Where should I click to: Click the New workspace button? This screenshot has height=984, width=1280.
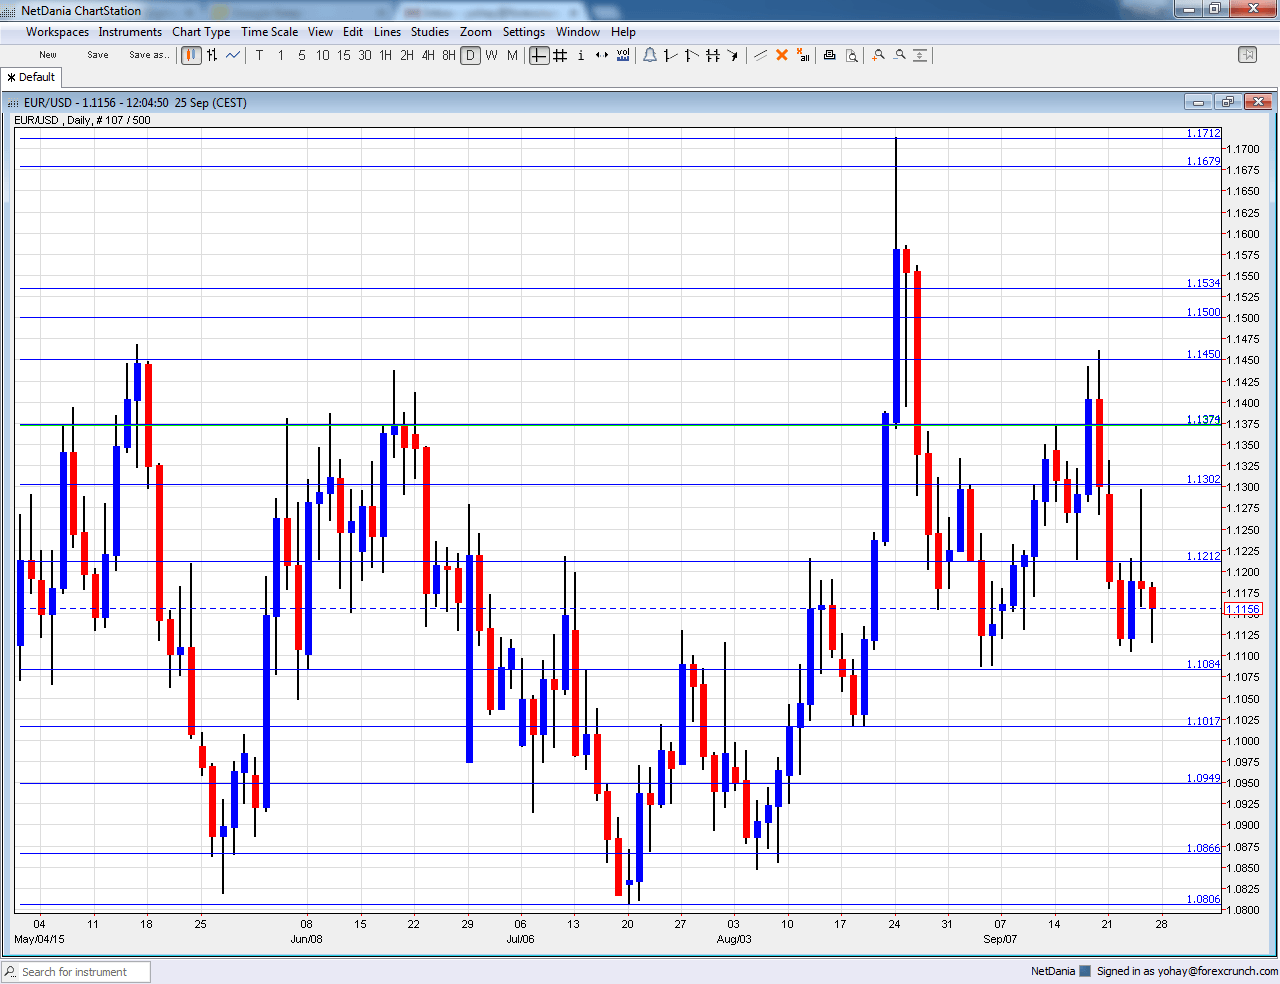point(48,55)
